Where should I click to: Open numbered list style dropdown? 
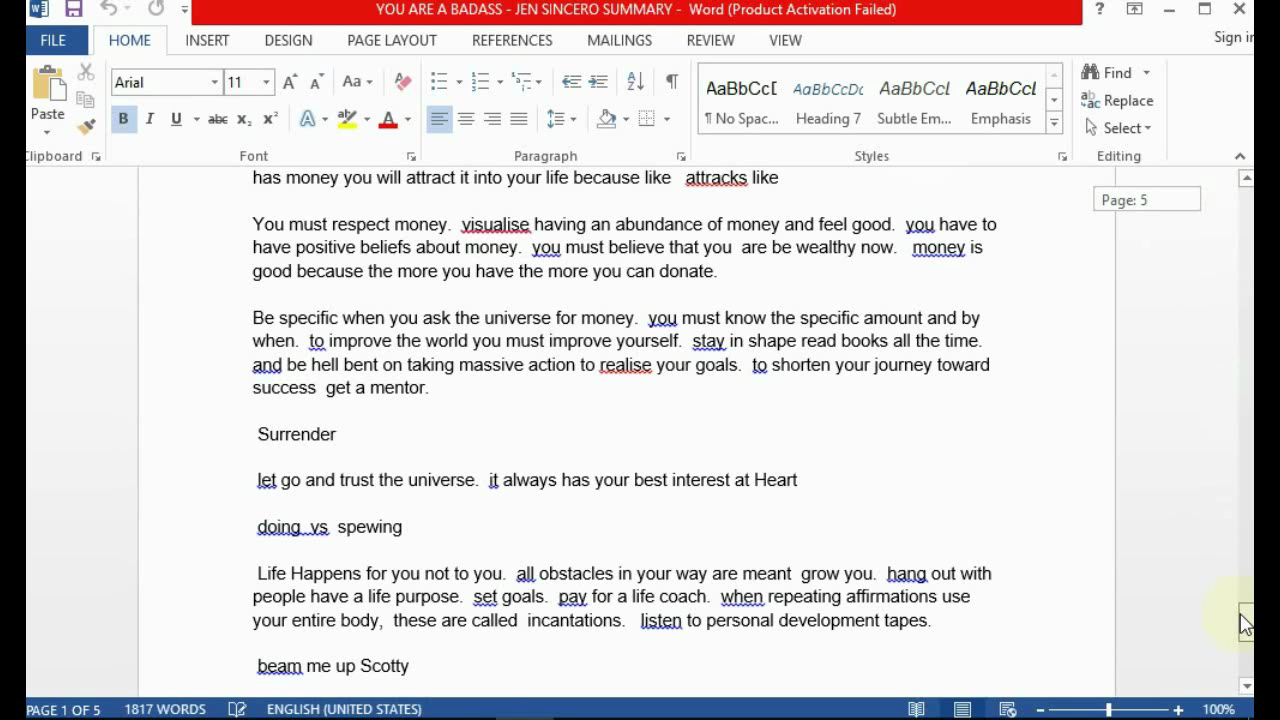(500, 82)
